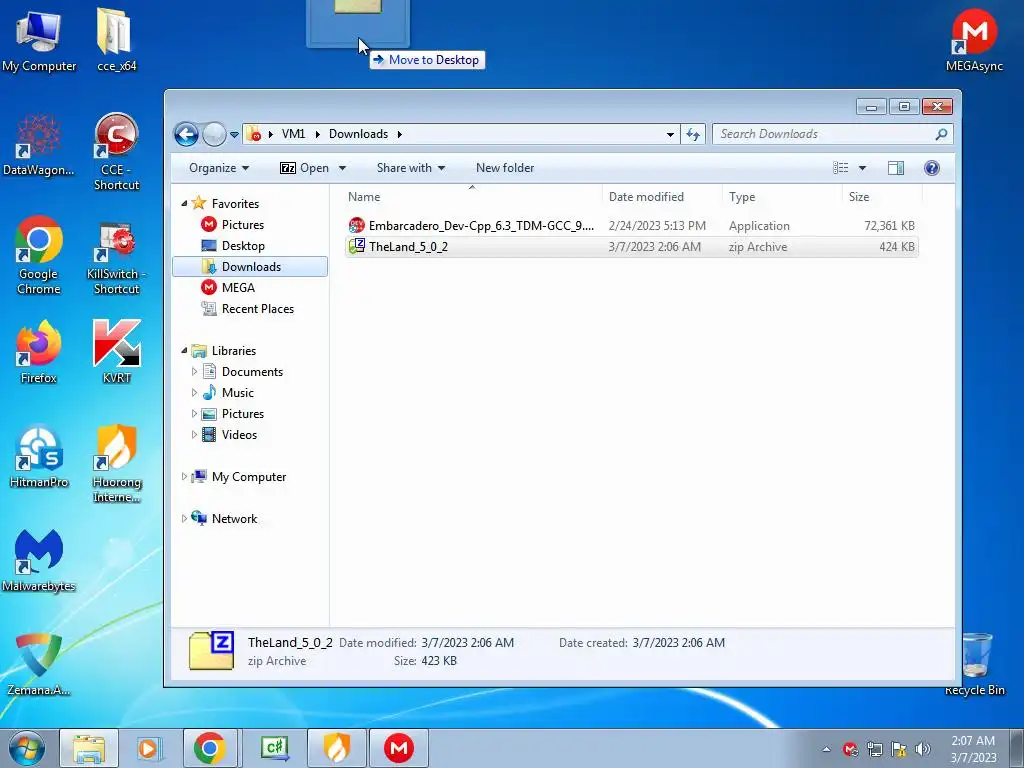1024x768 pixels.
Task: Click the New folder button
Action: 505,168
